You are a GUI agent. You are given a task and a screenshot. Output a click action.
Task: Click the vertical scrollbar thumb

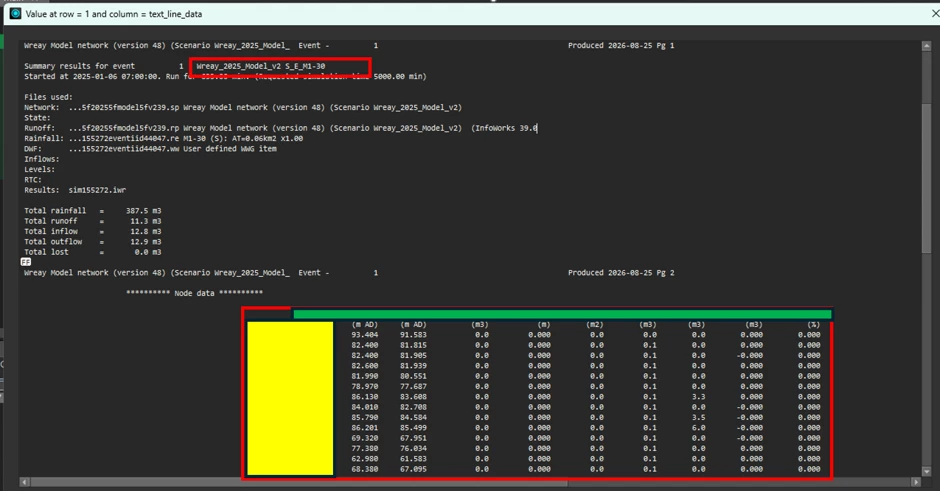coord(926,177)
